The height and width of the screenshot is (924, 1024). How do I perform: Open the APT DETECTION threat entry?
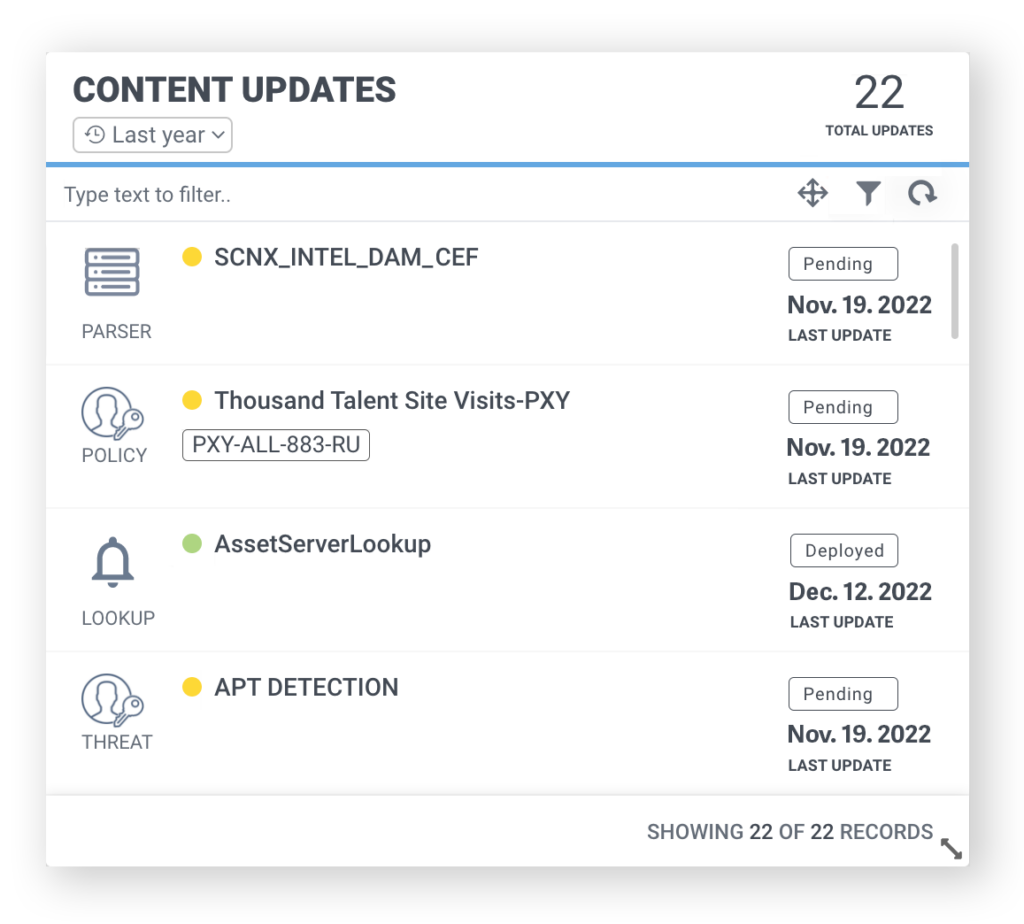pos(306,688)
